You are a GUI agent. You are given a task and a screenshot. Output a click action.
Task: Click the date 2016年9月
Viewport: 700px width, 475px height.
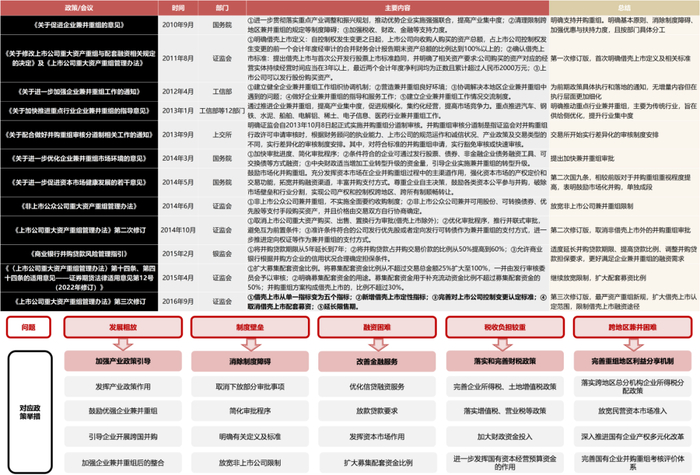[x=178, y=301]
